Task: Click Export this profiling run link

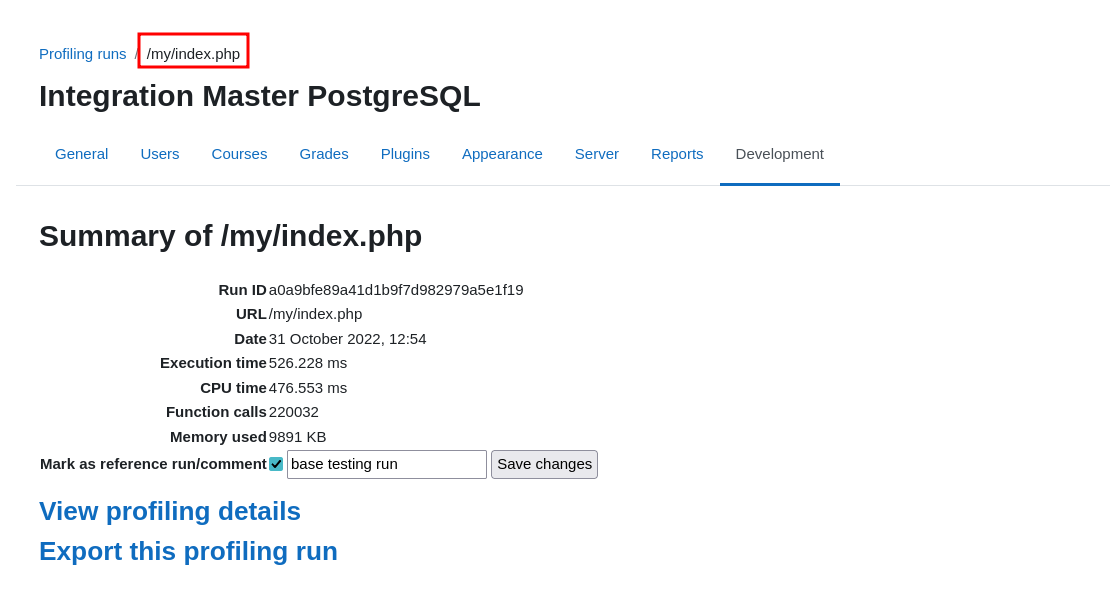Action: point(188,552)
